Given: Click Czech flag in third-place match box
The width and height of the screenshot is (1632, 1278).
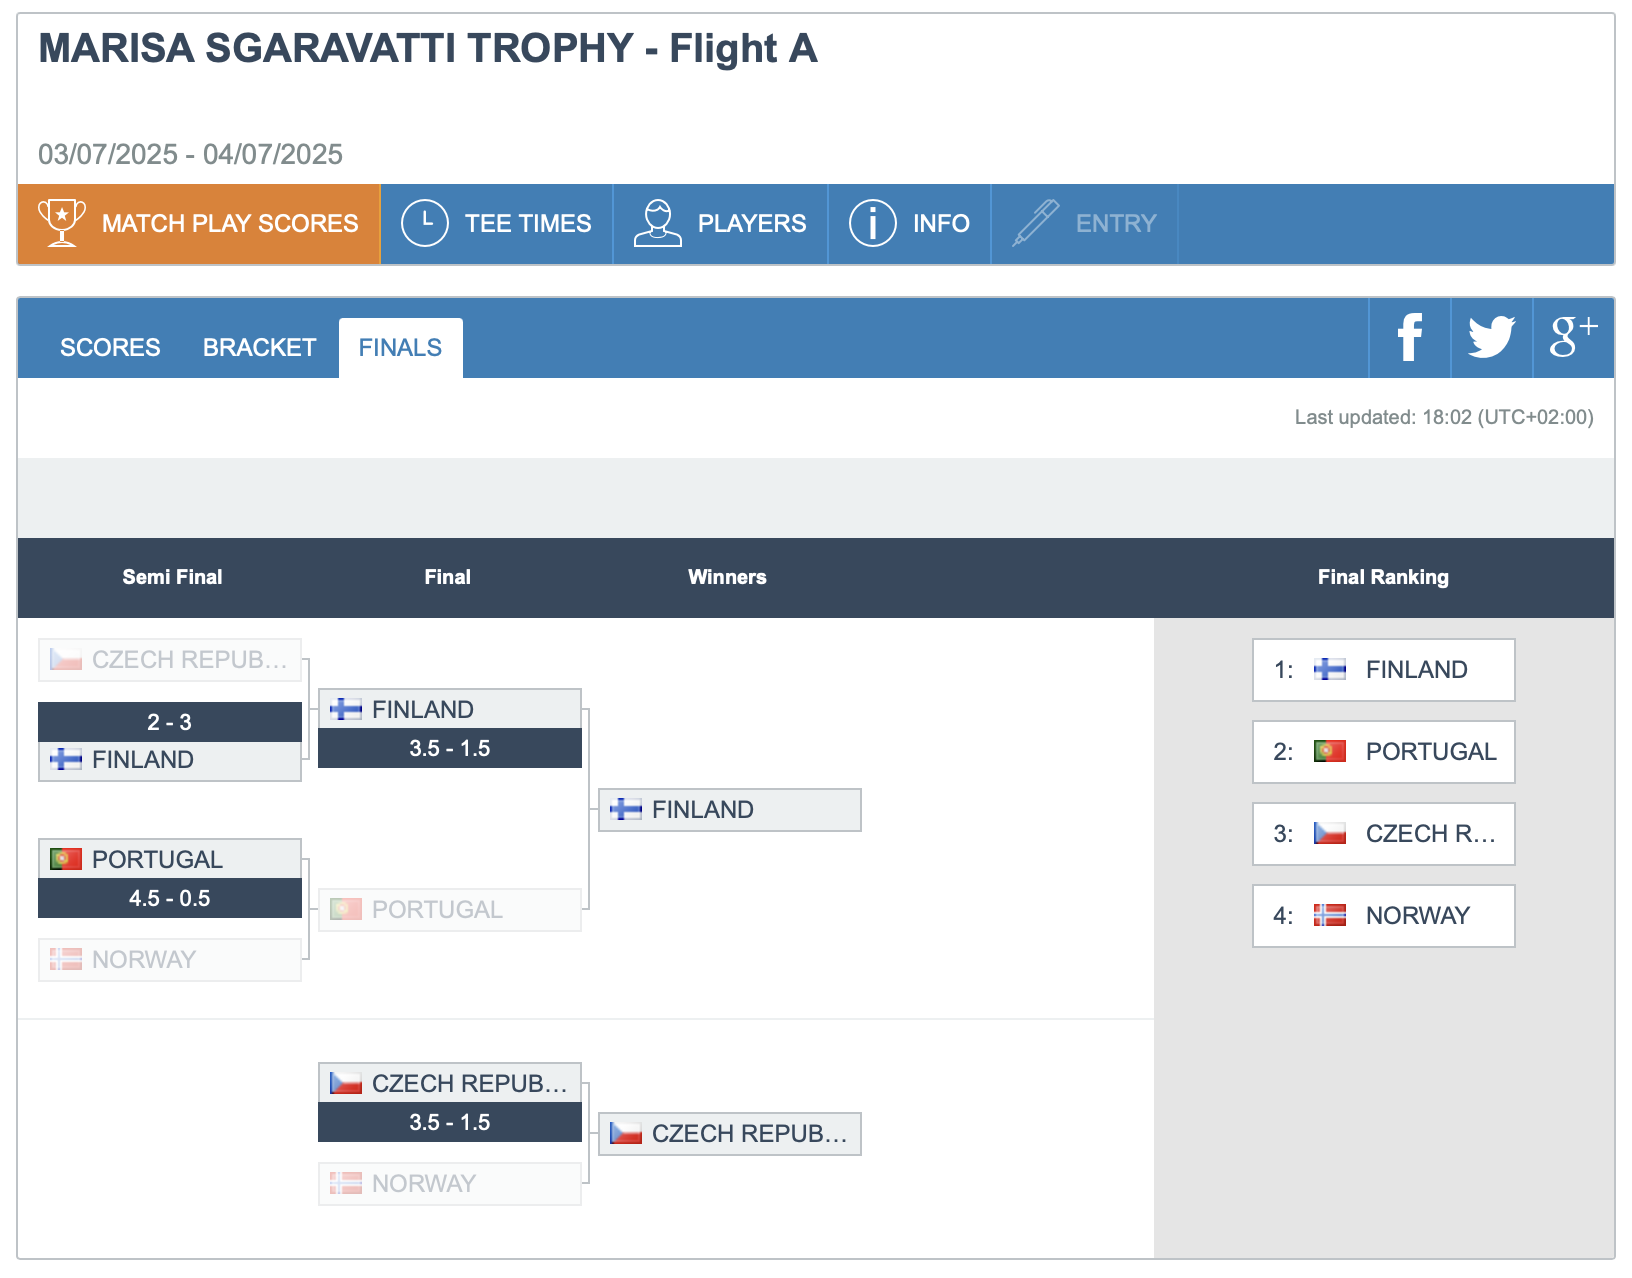Looking at the screenshot, I should (346, 1084).
